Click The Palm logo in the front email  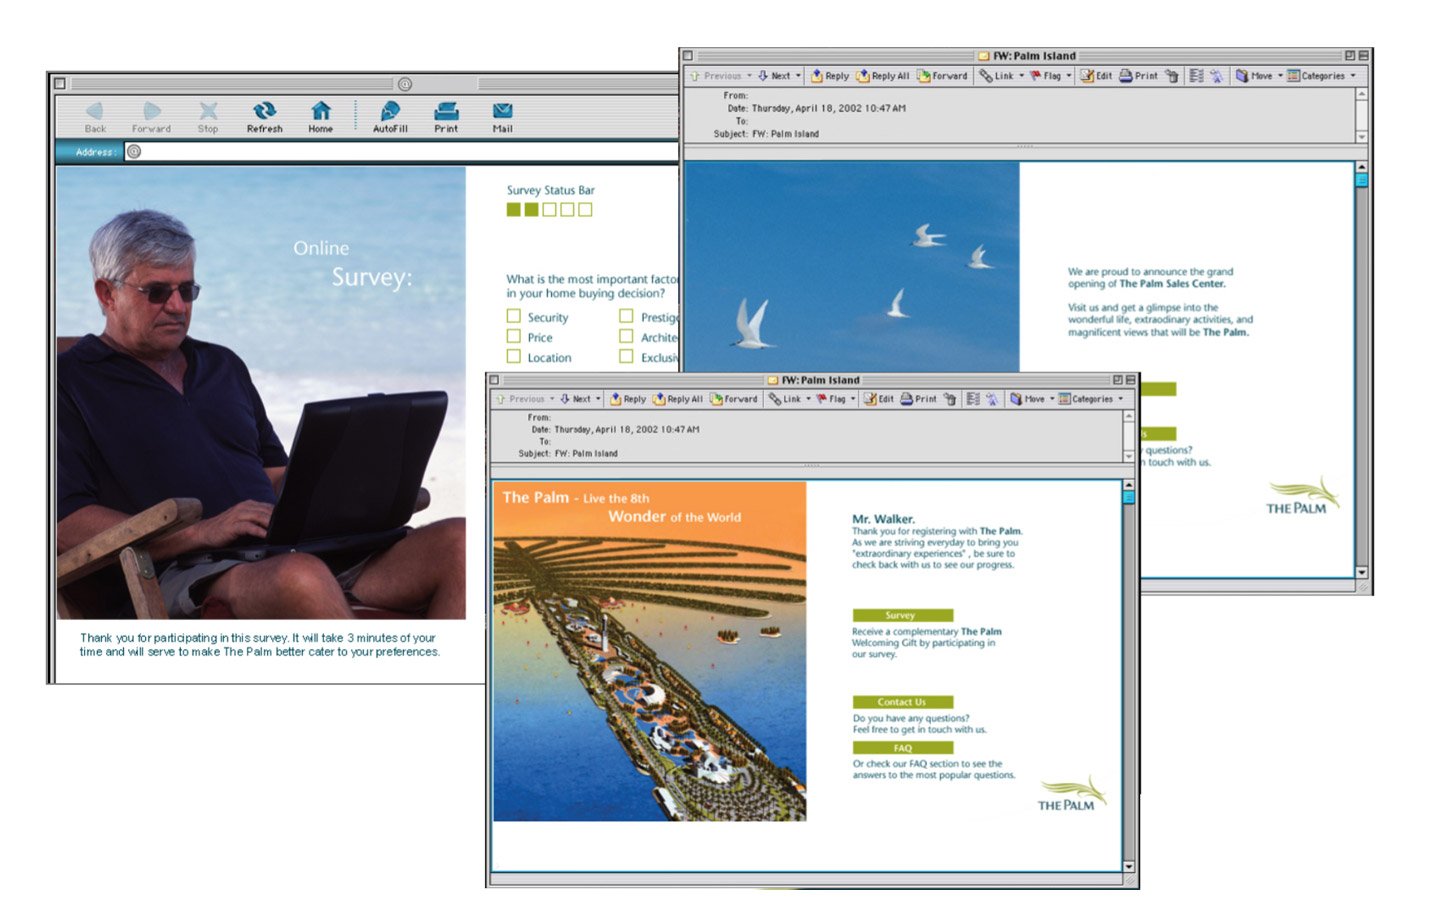pyautogui.click(x=1072, y=795)
